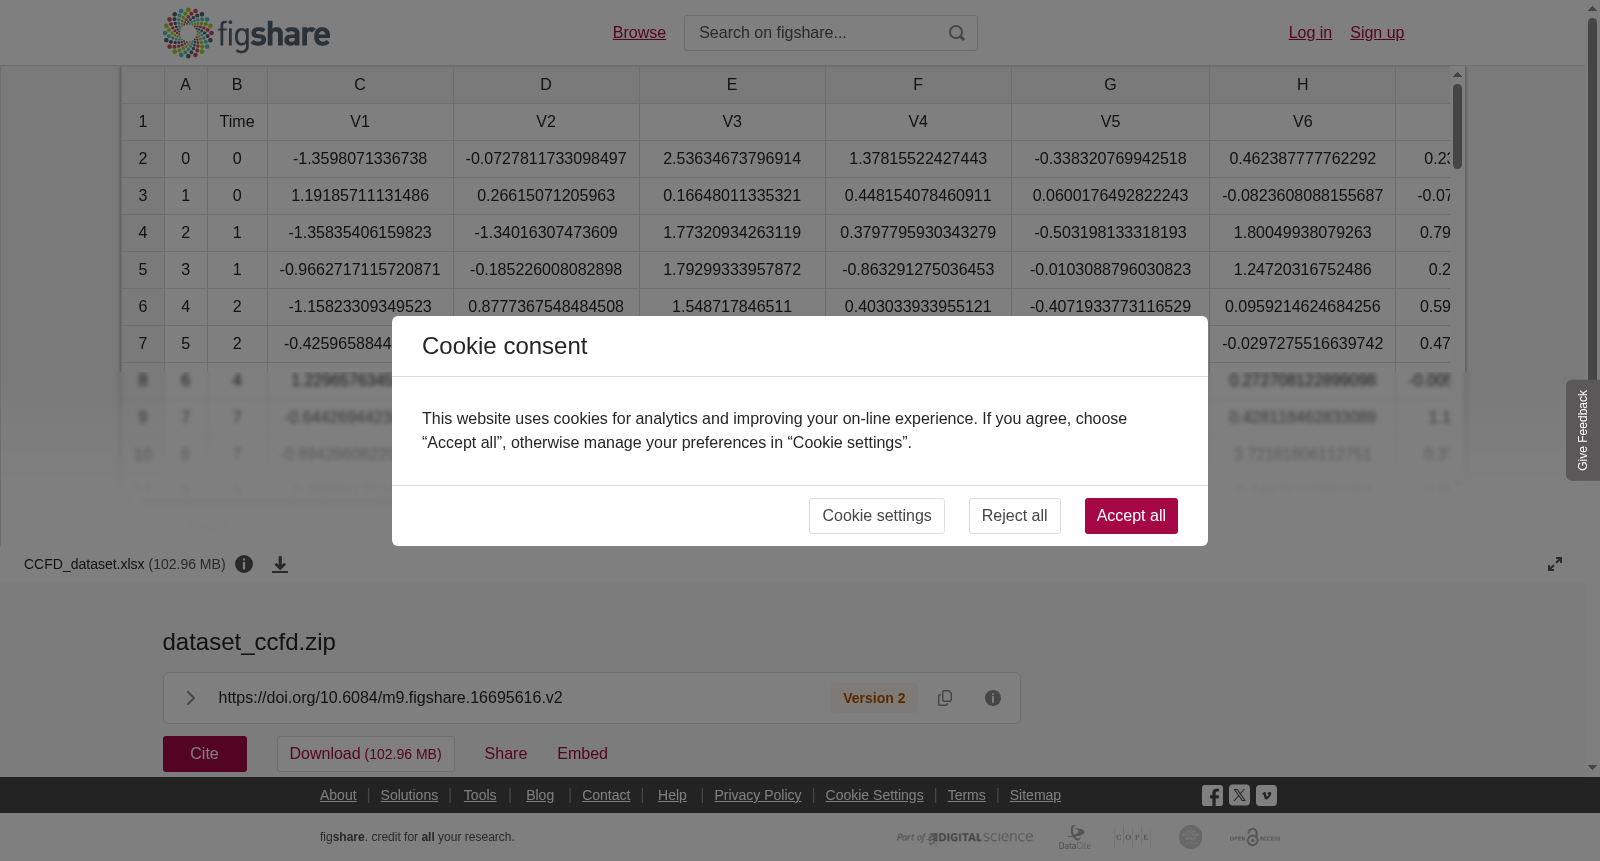Screen dimensions: 1600x861
Task: Open the Privacy Policy footer link
Action: [758, 795]
